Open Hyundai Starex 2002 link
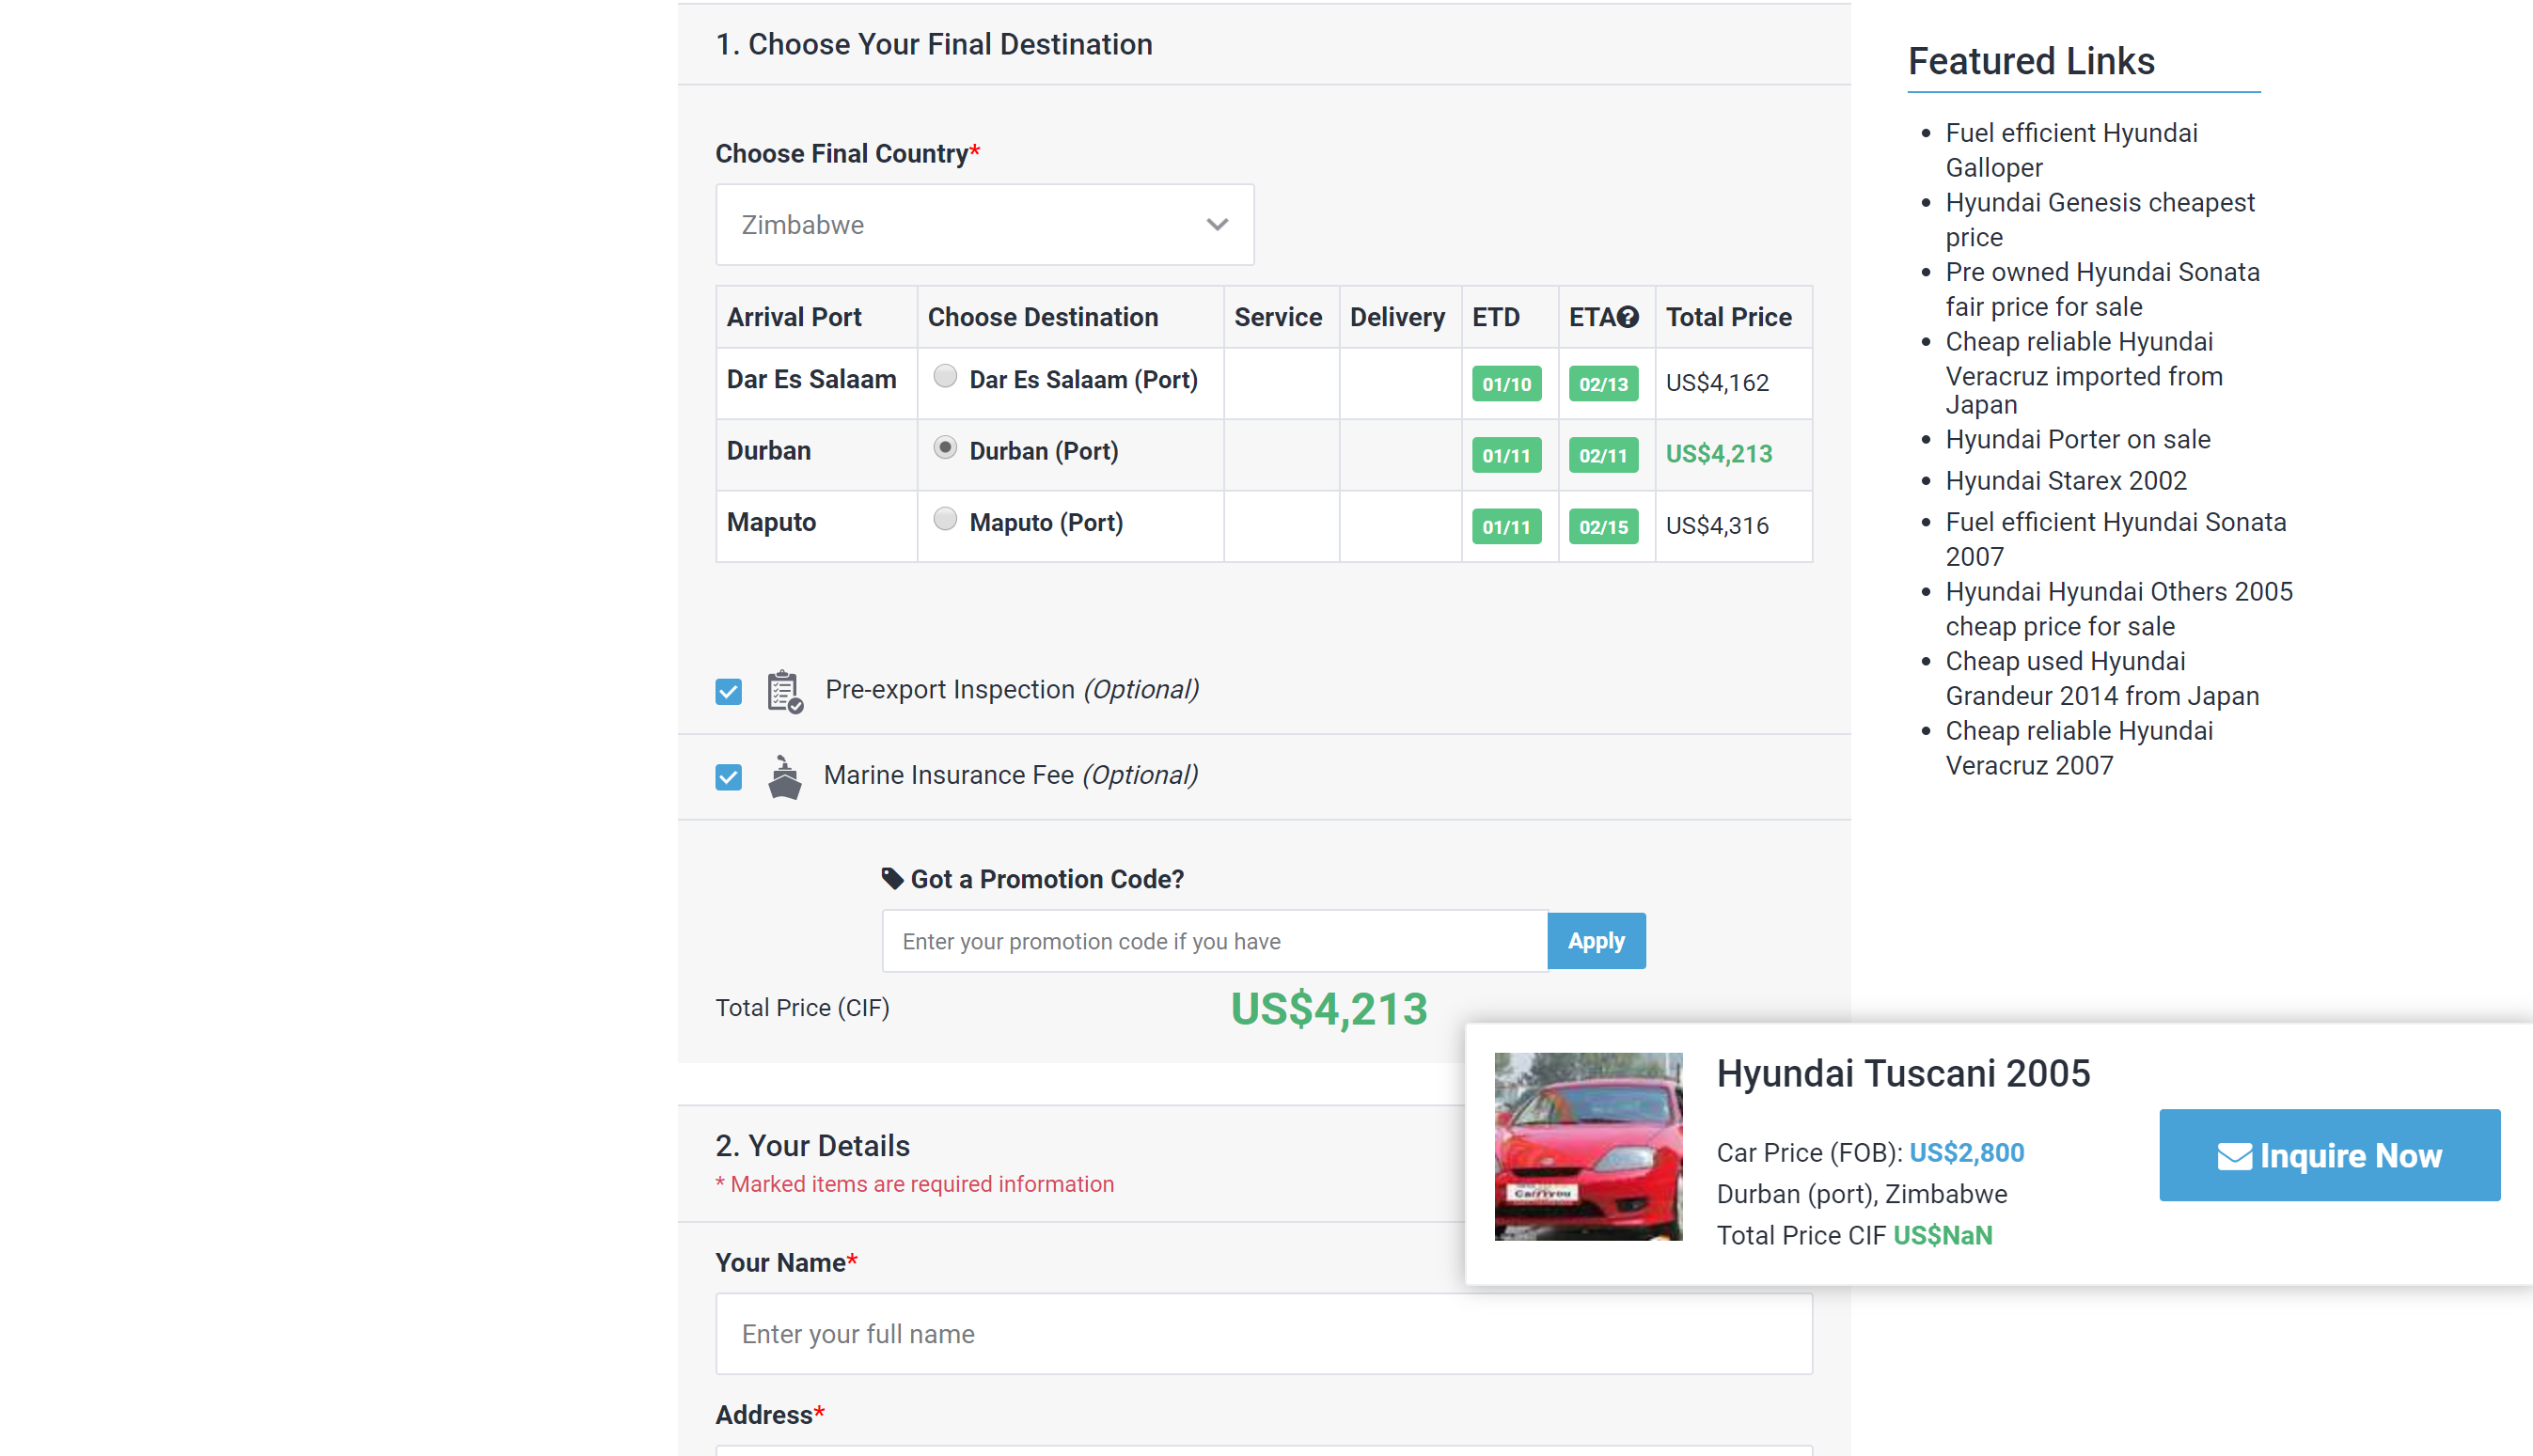This screenshot has height=1456, width=2533. point(2065,480)
